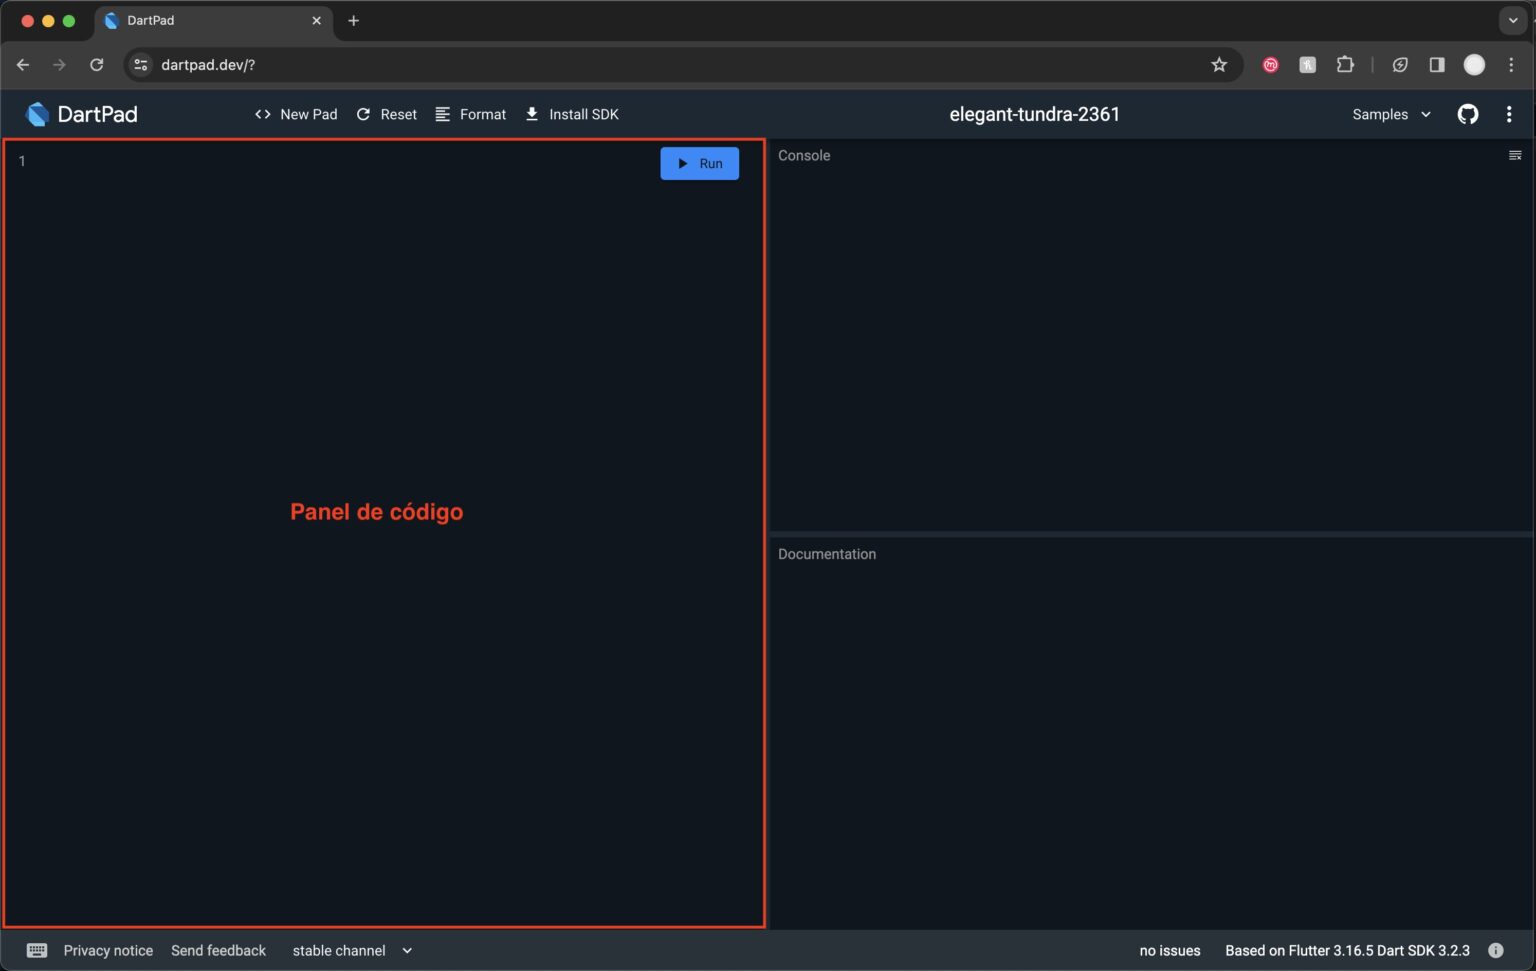
Task: Click the keyboard shortcuts icon
Action: 37,950
